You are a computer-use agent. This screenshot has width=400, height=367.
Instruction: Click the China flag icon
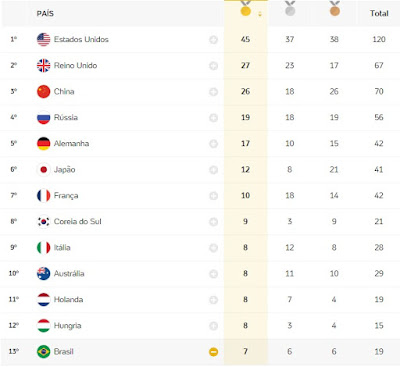click(43, 91)
